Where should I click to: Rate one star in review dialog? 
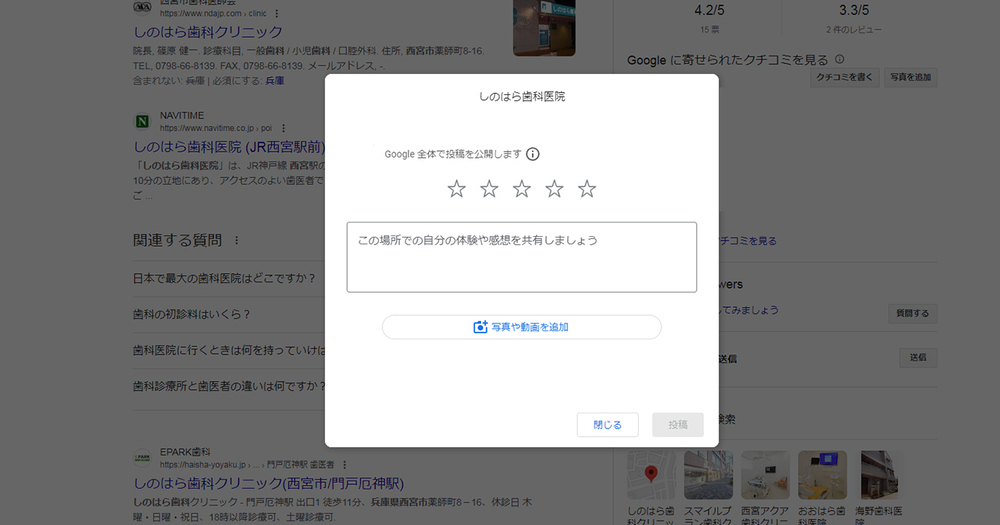[x=456, y=189]
